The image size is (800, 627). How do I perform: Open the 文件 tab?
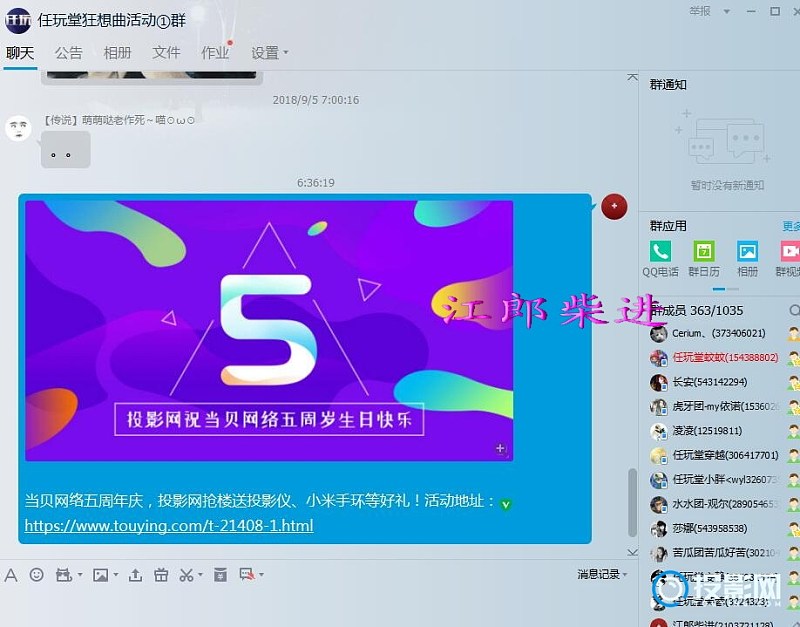coord(166,53)
